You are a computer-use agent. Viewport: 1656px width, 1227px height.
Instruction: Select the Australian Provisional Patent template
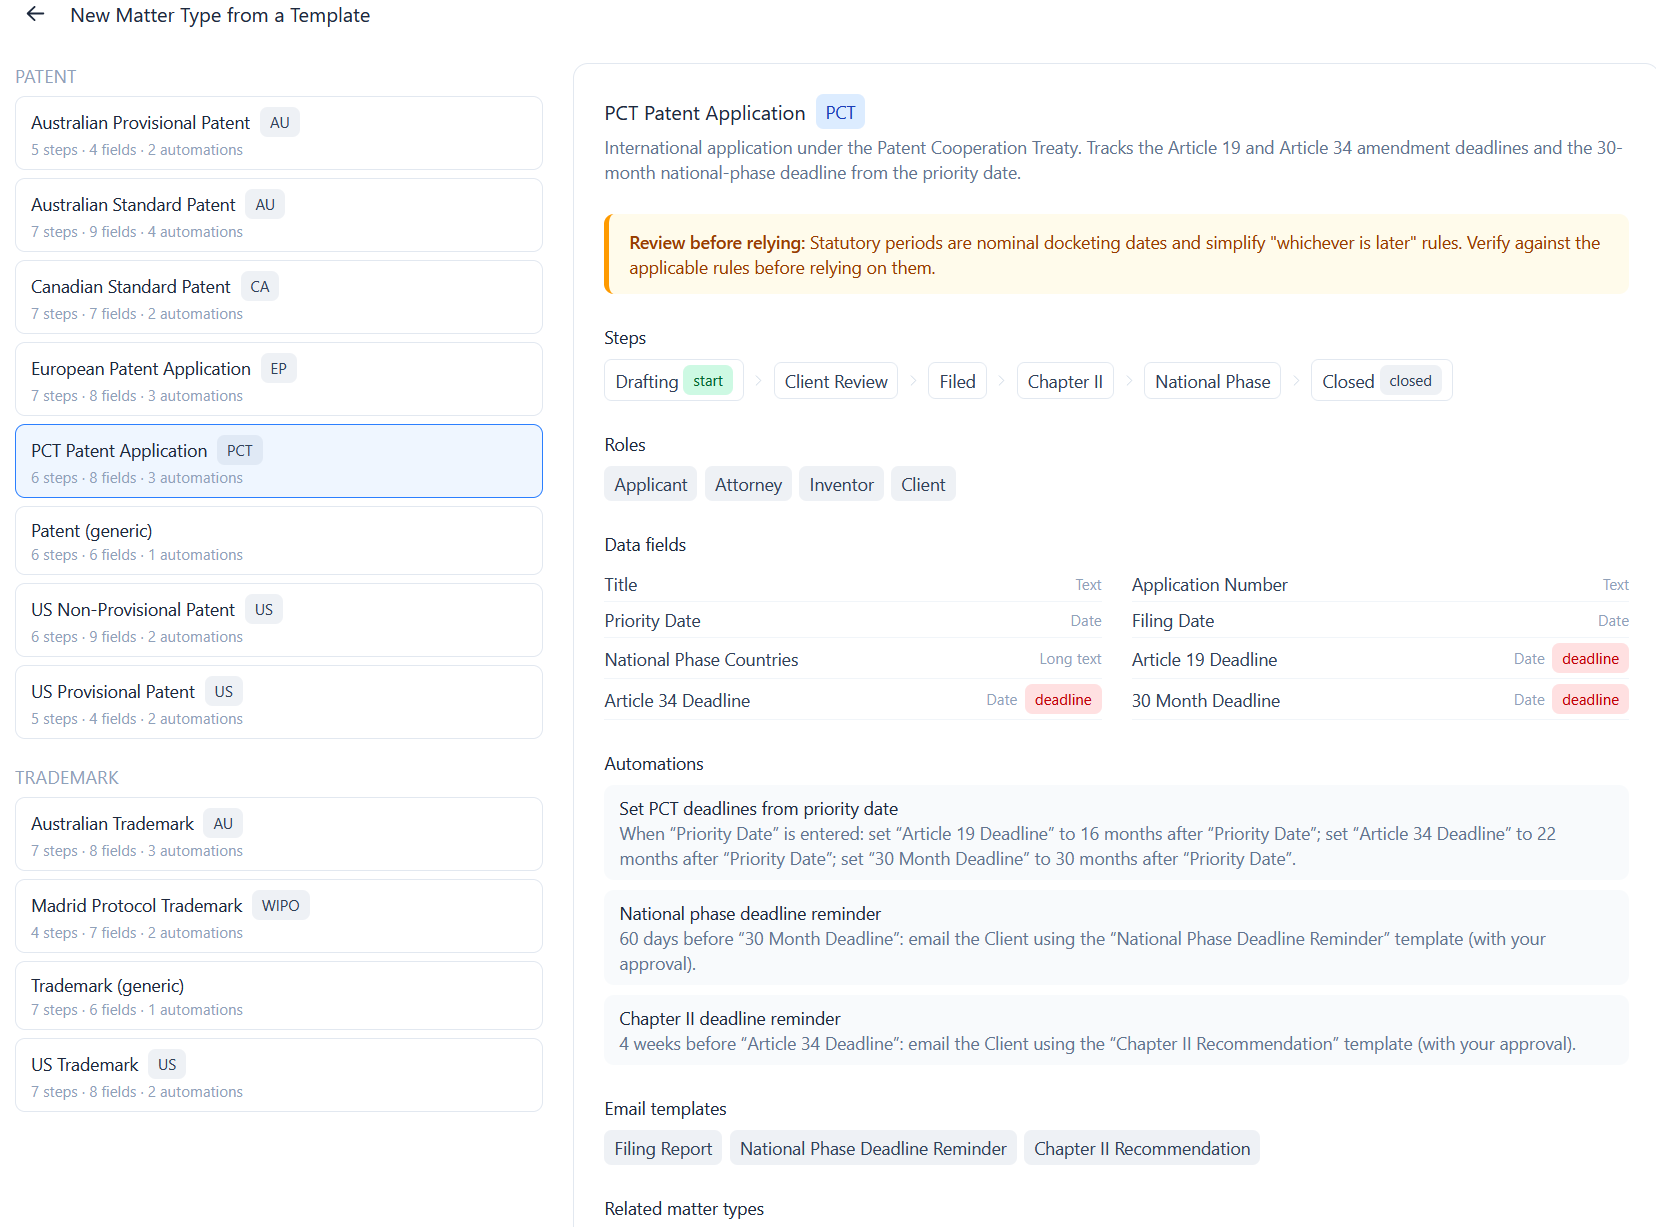coord(279,133)
